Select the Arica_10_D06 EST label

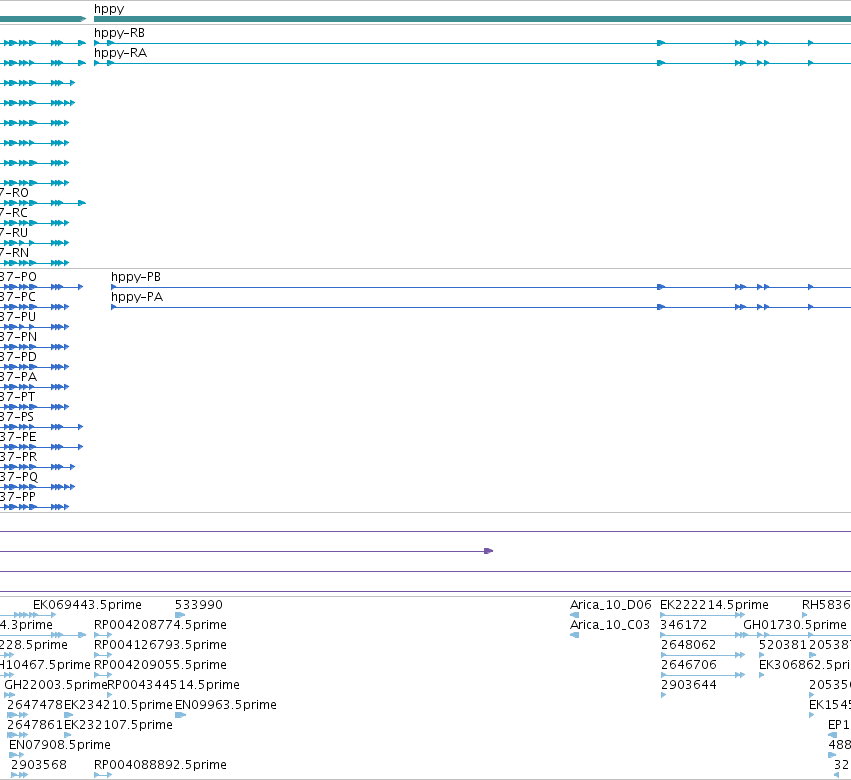click(611, 605)
